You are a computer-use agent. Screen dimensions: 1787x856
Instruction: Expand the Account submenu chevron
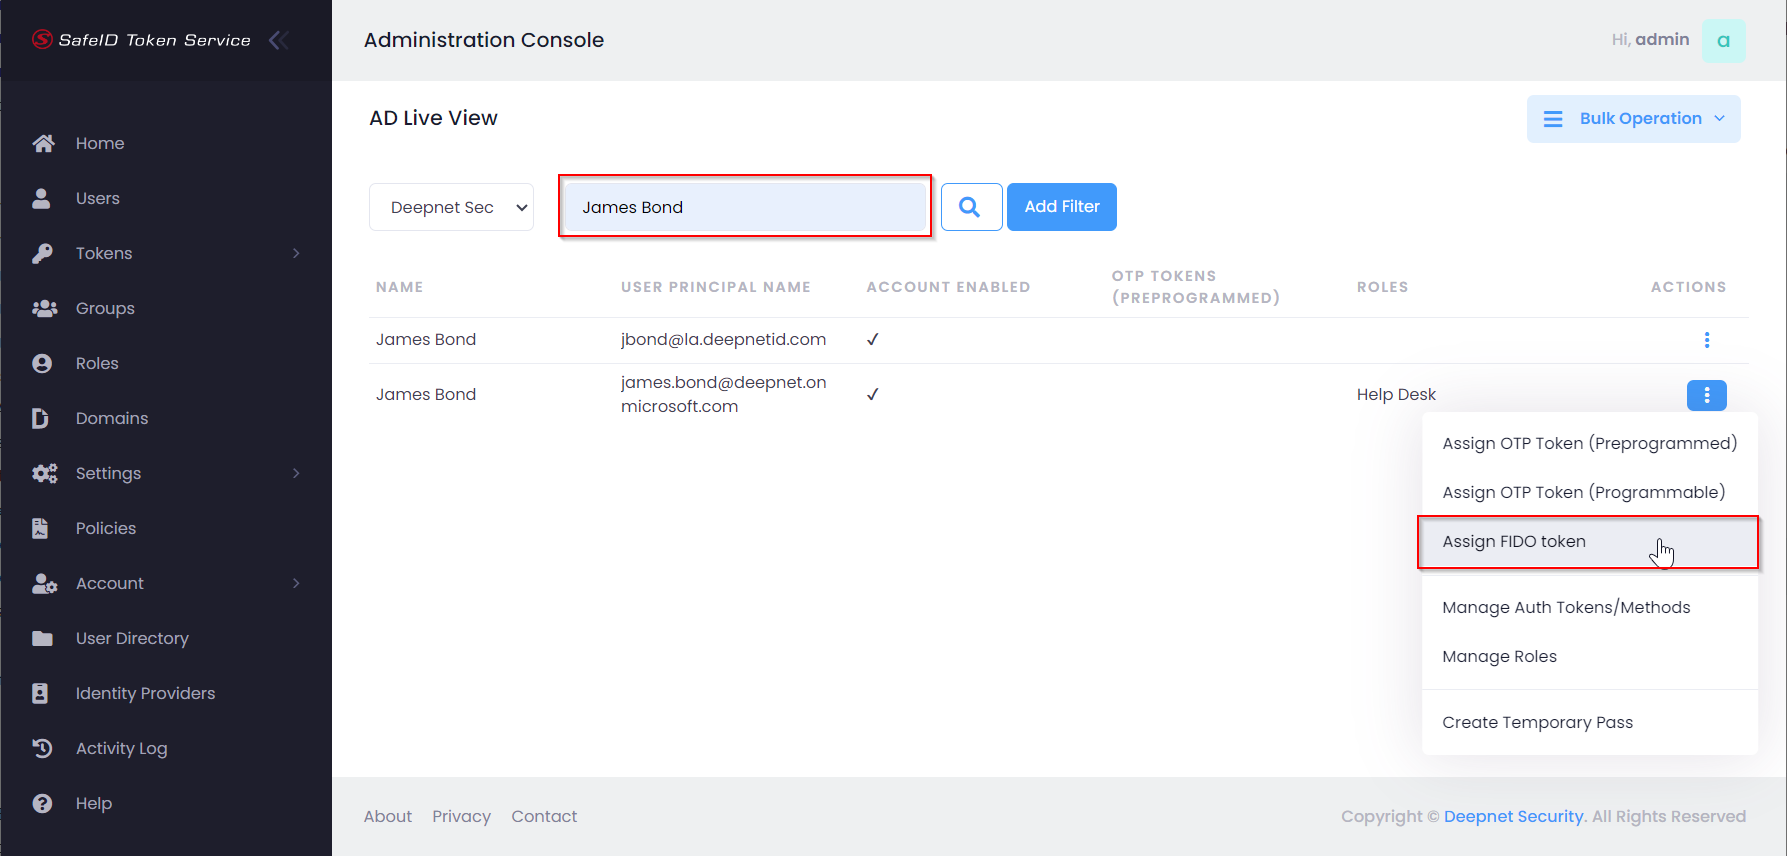point(296,583)
